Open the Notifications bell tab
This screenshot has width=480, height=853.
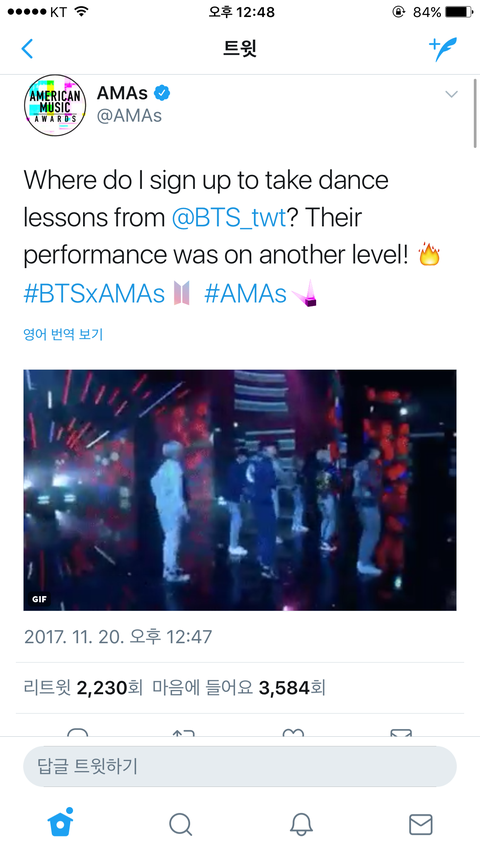pos(300,824)
